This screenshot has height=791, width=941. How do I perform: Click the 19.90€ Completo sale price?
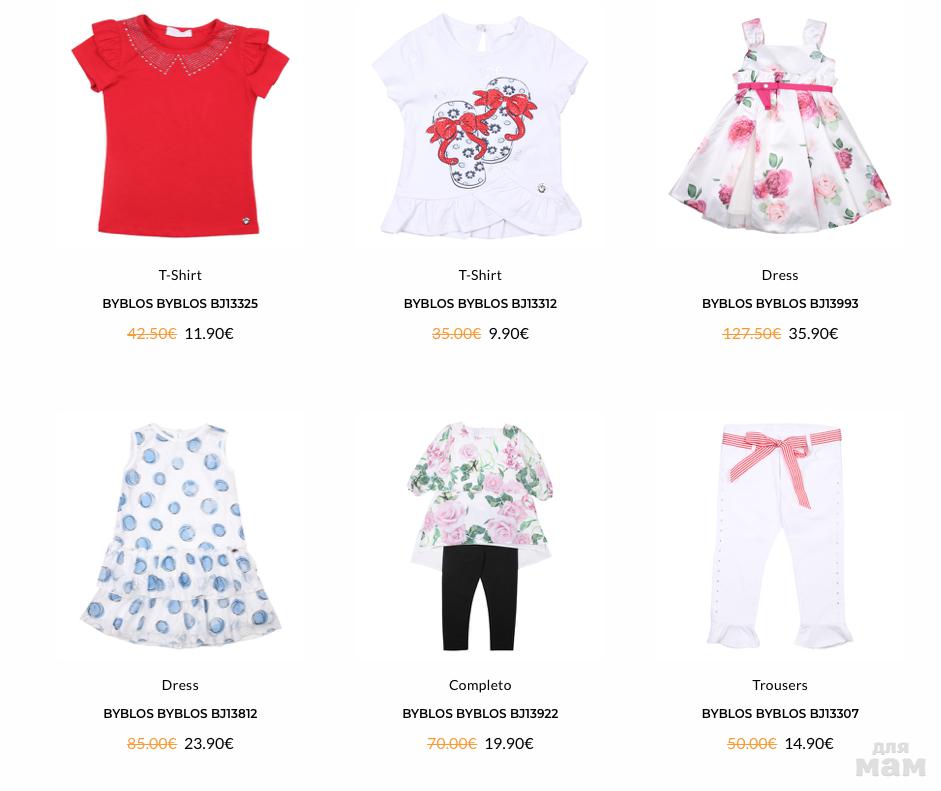(509, 744)
